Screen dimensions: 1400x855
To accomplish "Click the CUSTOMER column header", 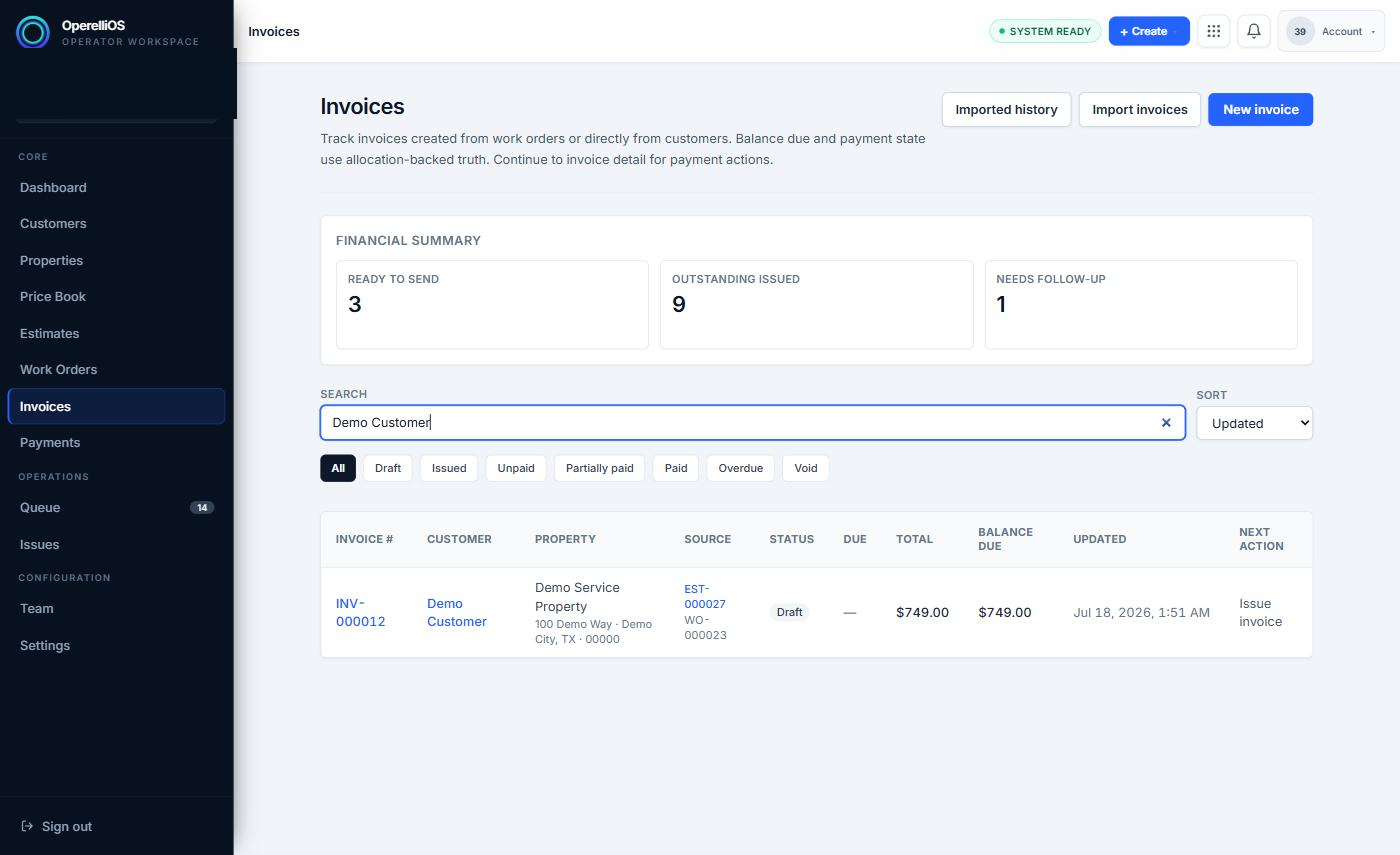I will pyautogui.click(x=459, y=540).
